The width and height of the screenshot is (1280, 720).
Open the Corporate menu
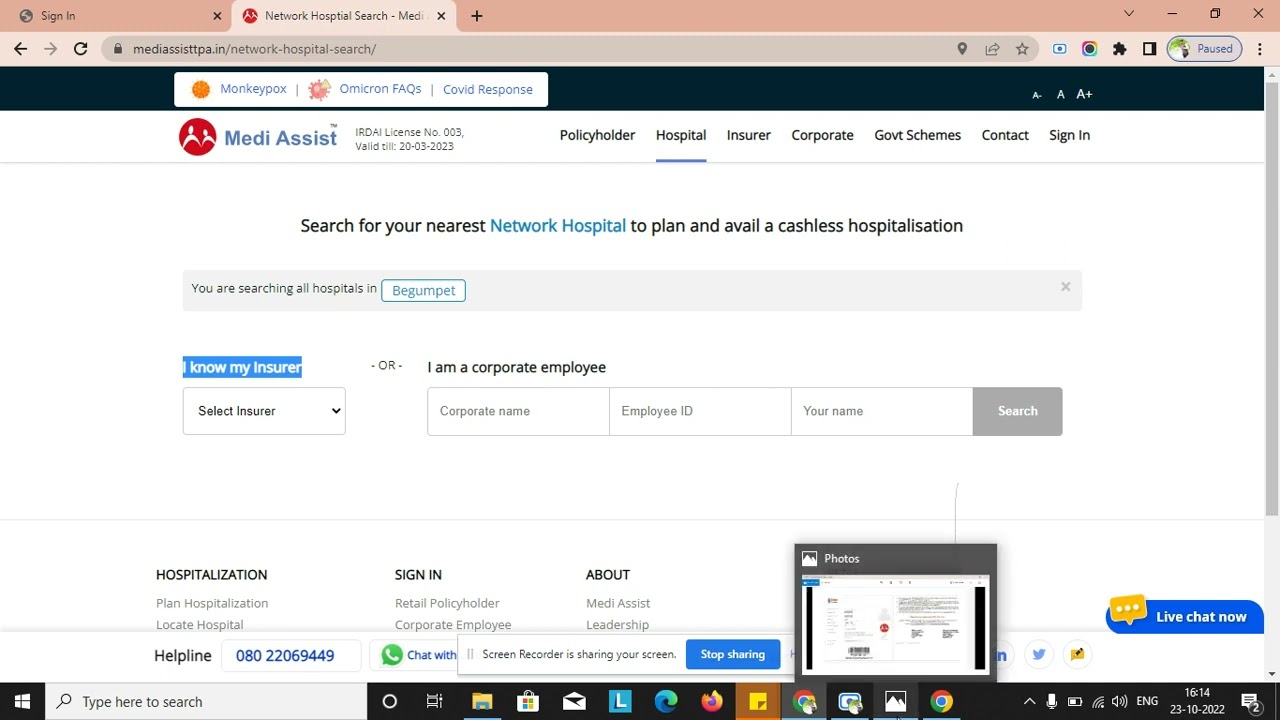click(822, 135)
